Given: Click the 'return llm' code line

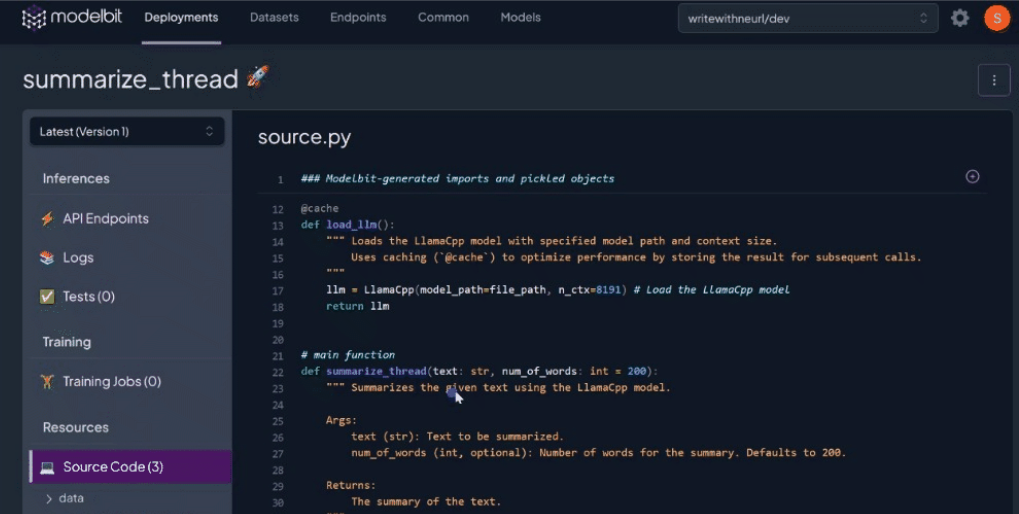Looking at the screenshot, I should coord(357,306).
